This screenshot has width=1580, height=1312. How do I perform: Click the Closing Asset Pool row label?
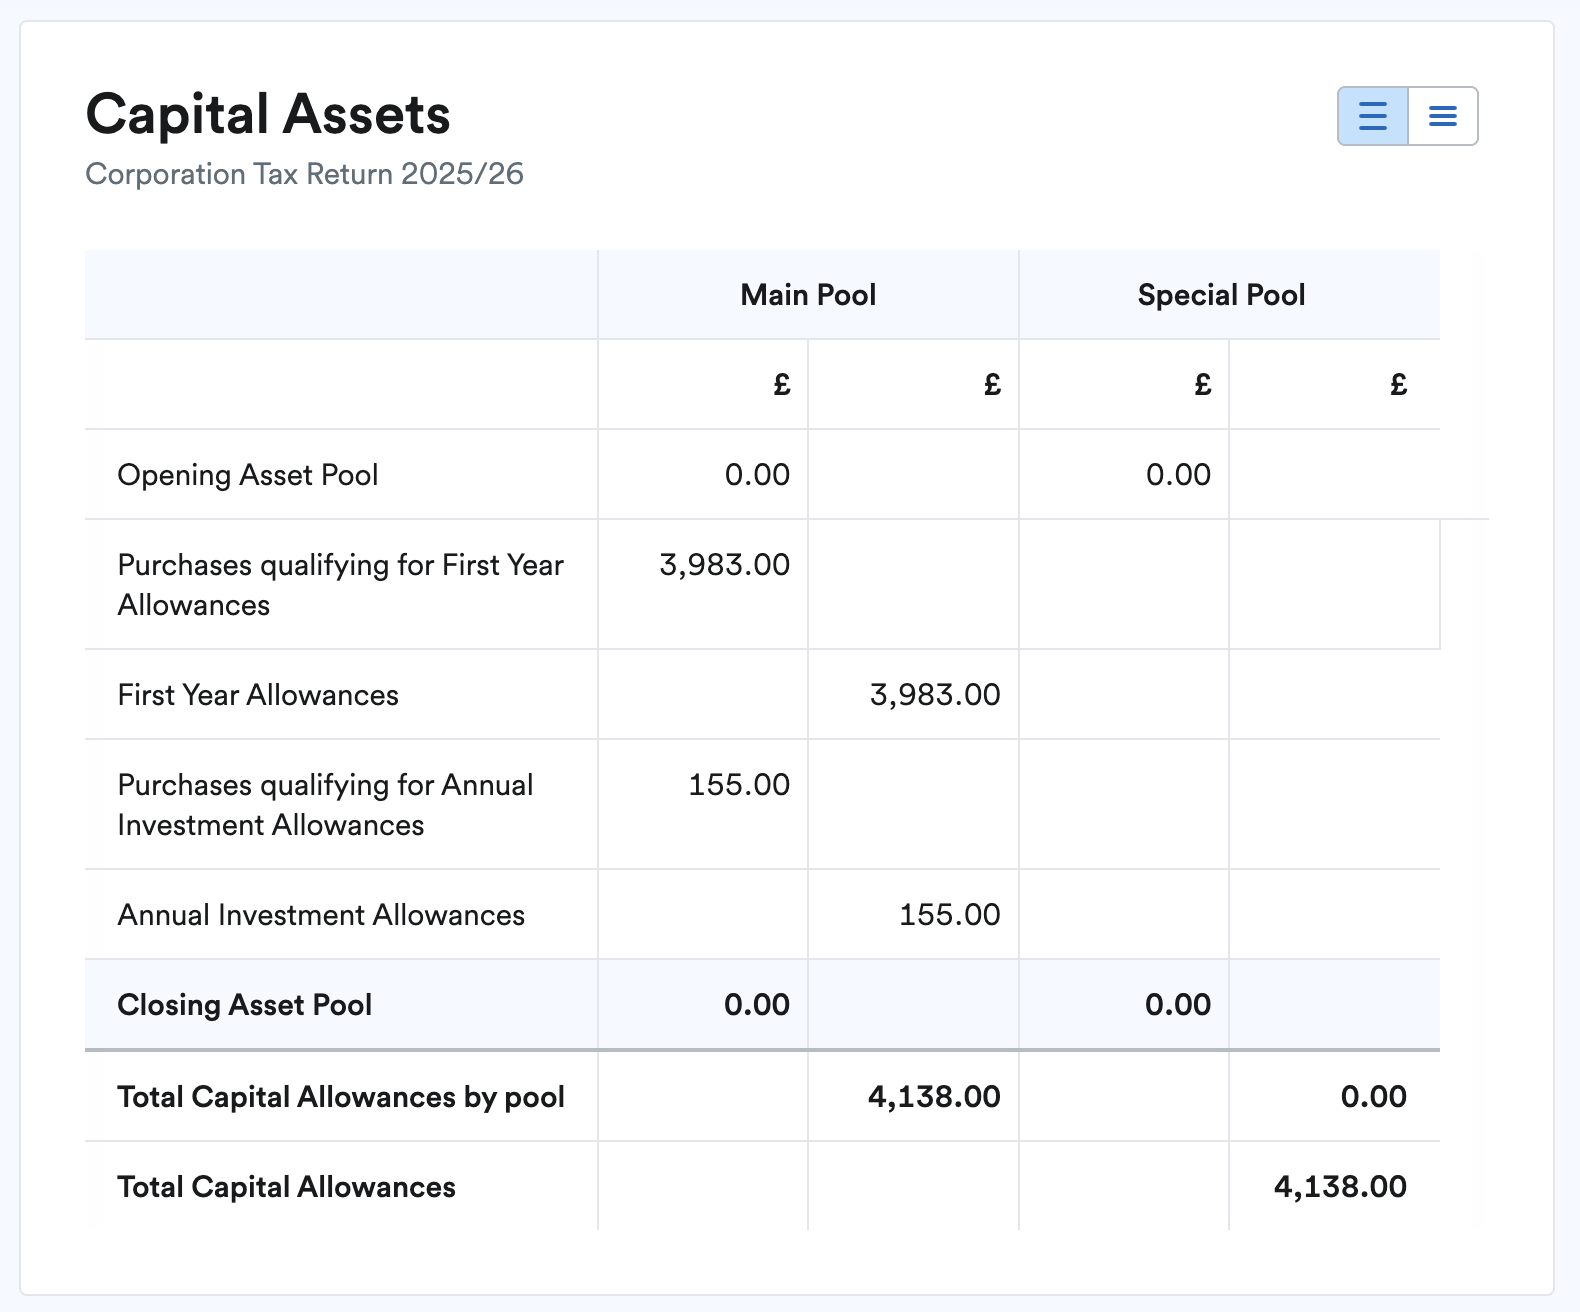244,1005
